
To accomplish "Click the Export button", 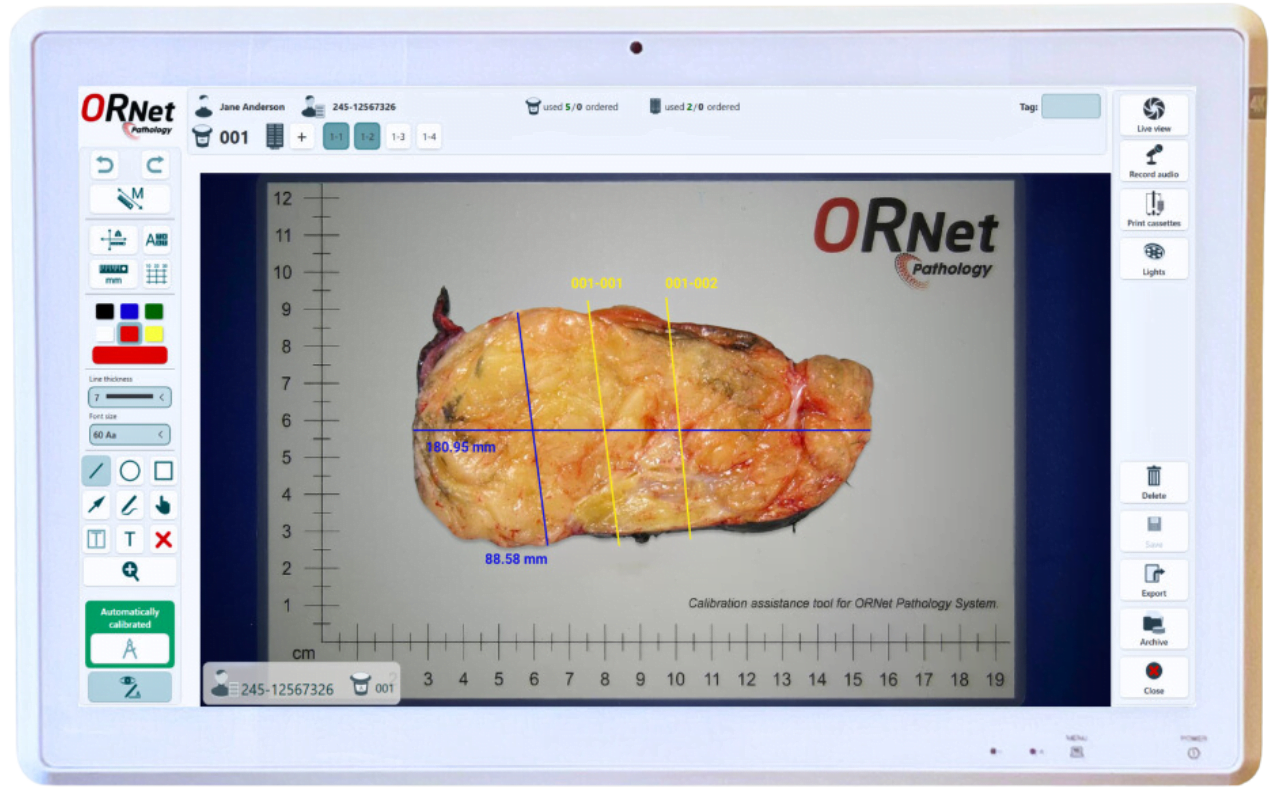I will coord(1153,578).
